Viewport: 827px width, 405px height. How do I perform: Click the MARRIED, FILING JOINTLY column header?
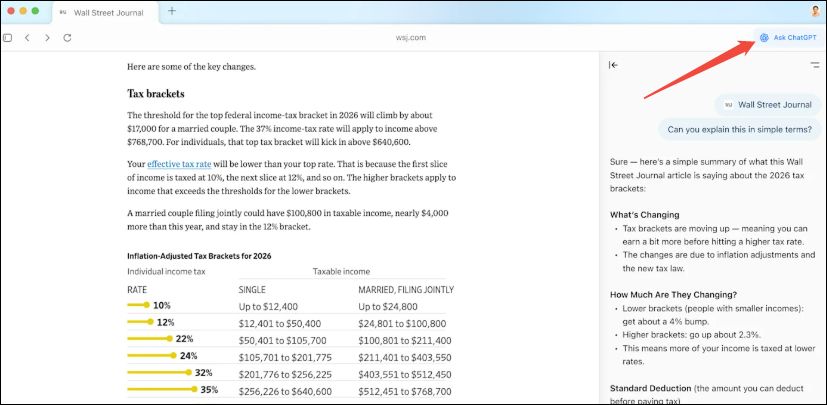click(x=405, y=289)
